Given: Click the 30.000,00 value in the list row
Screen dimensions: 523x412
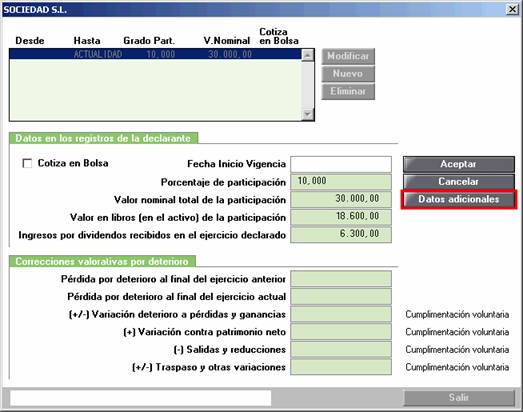Looking at the screenshot, I should (230, 54).
